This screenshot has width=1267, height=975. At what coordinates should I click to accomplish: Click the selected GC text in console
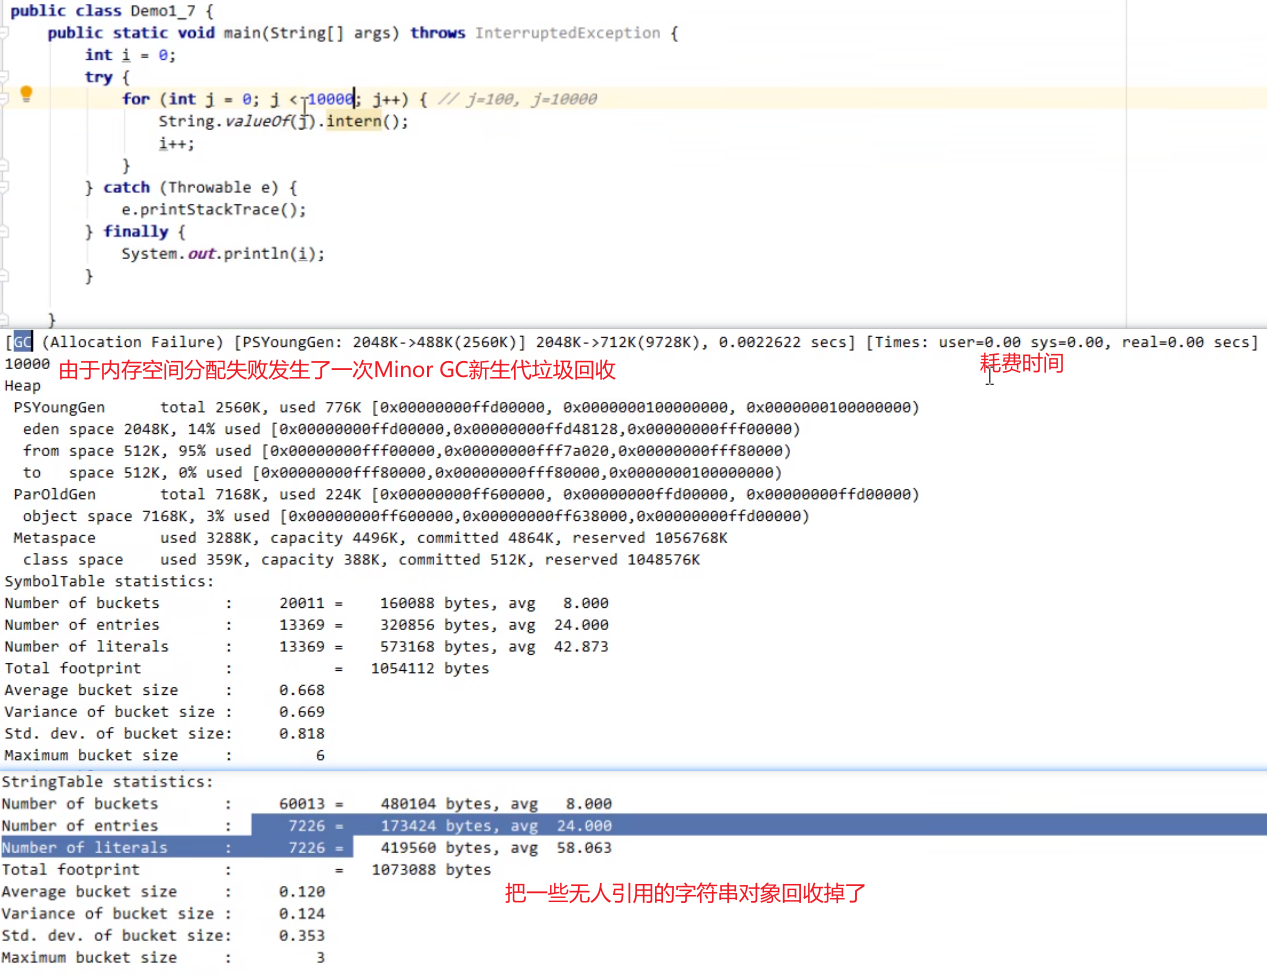[22, 342]
